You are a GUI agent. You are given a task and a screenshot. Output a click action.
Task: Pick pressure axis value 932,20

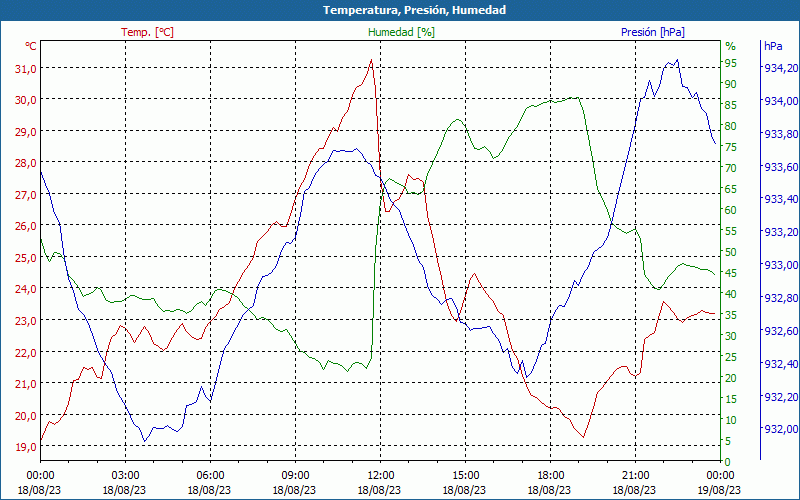[781, 396]
